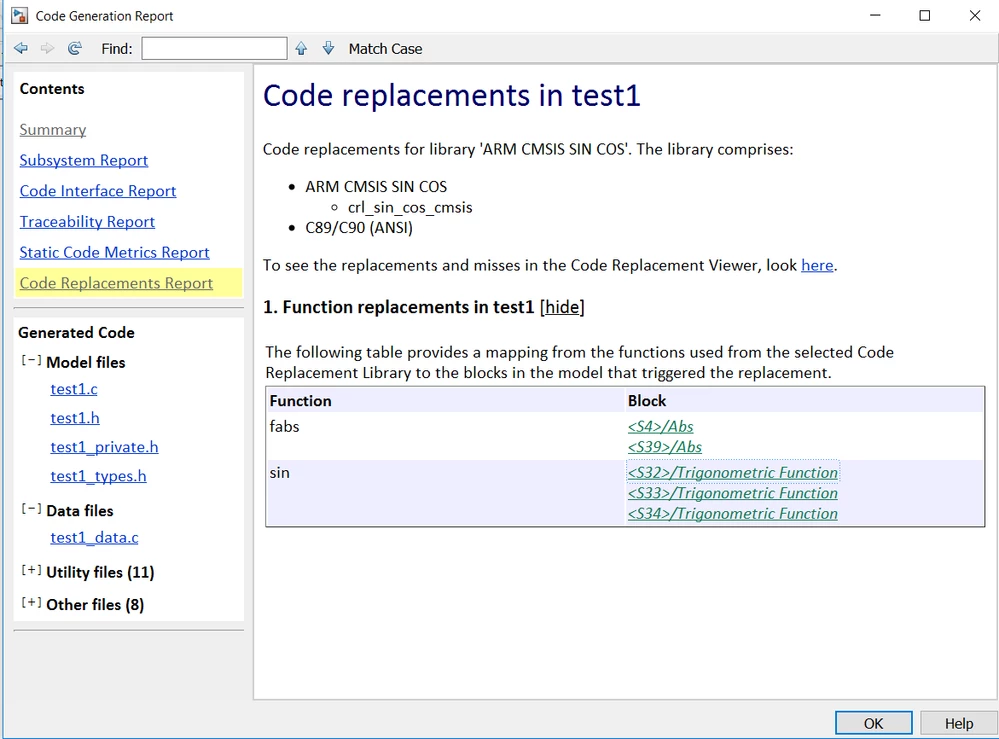This screenshot has height=739, width=999.
Task: Expand the Utility files (11) group
Action: click(31, 571)
